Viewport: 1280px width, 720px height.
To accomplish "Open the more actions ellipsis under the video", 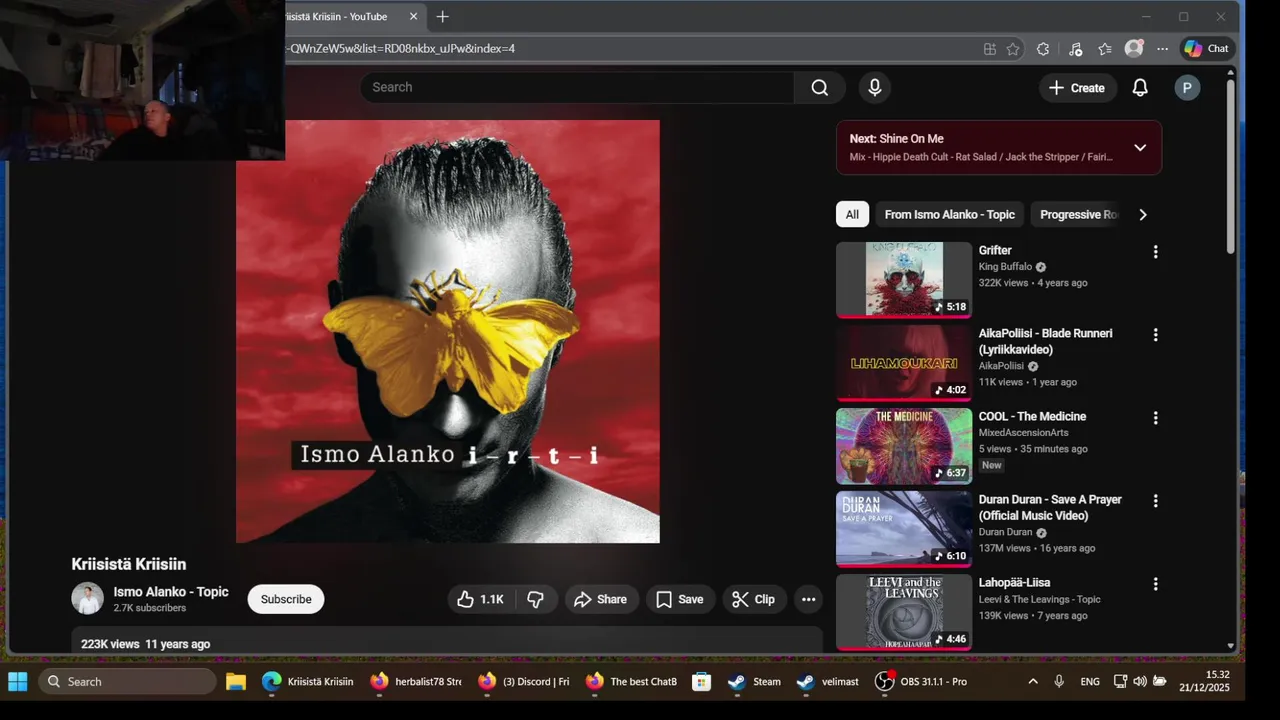I will [809, 599].
